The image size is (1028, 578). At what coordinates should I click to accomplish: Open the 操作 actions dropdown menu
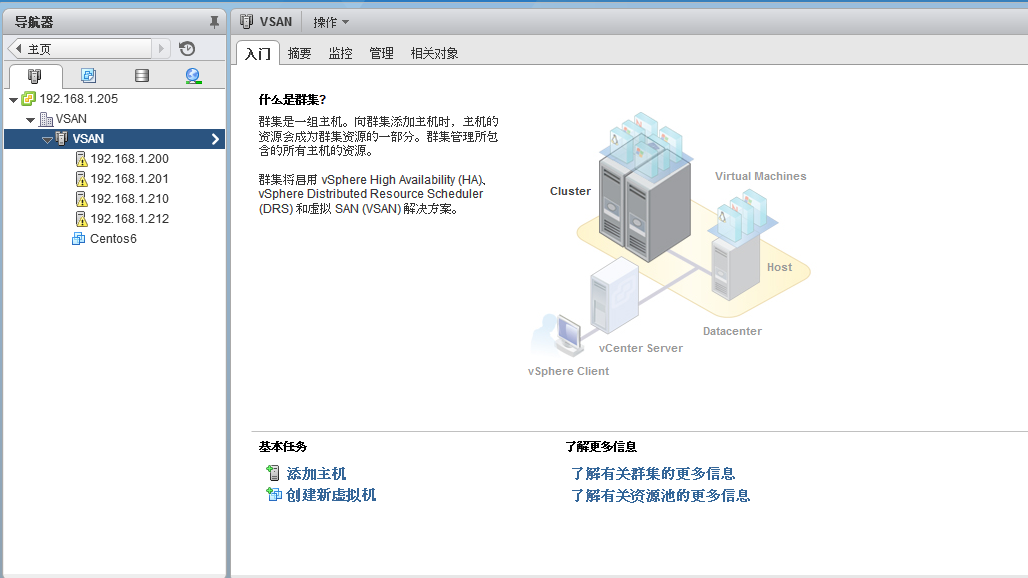point(330,22)
